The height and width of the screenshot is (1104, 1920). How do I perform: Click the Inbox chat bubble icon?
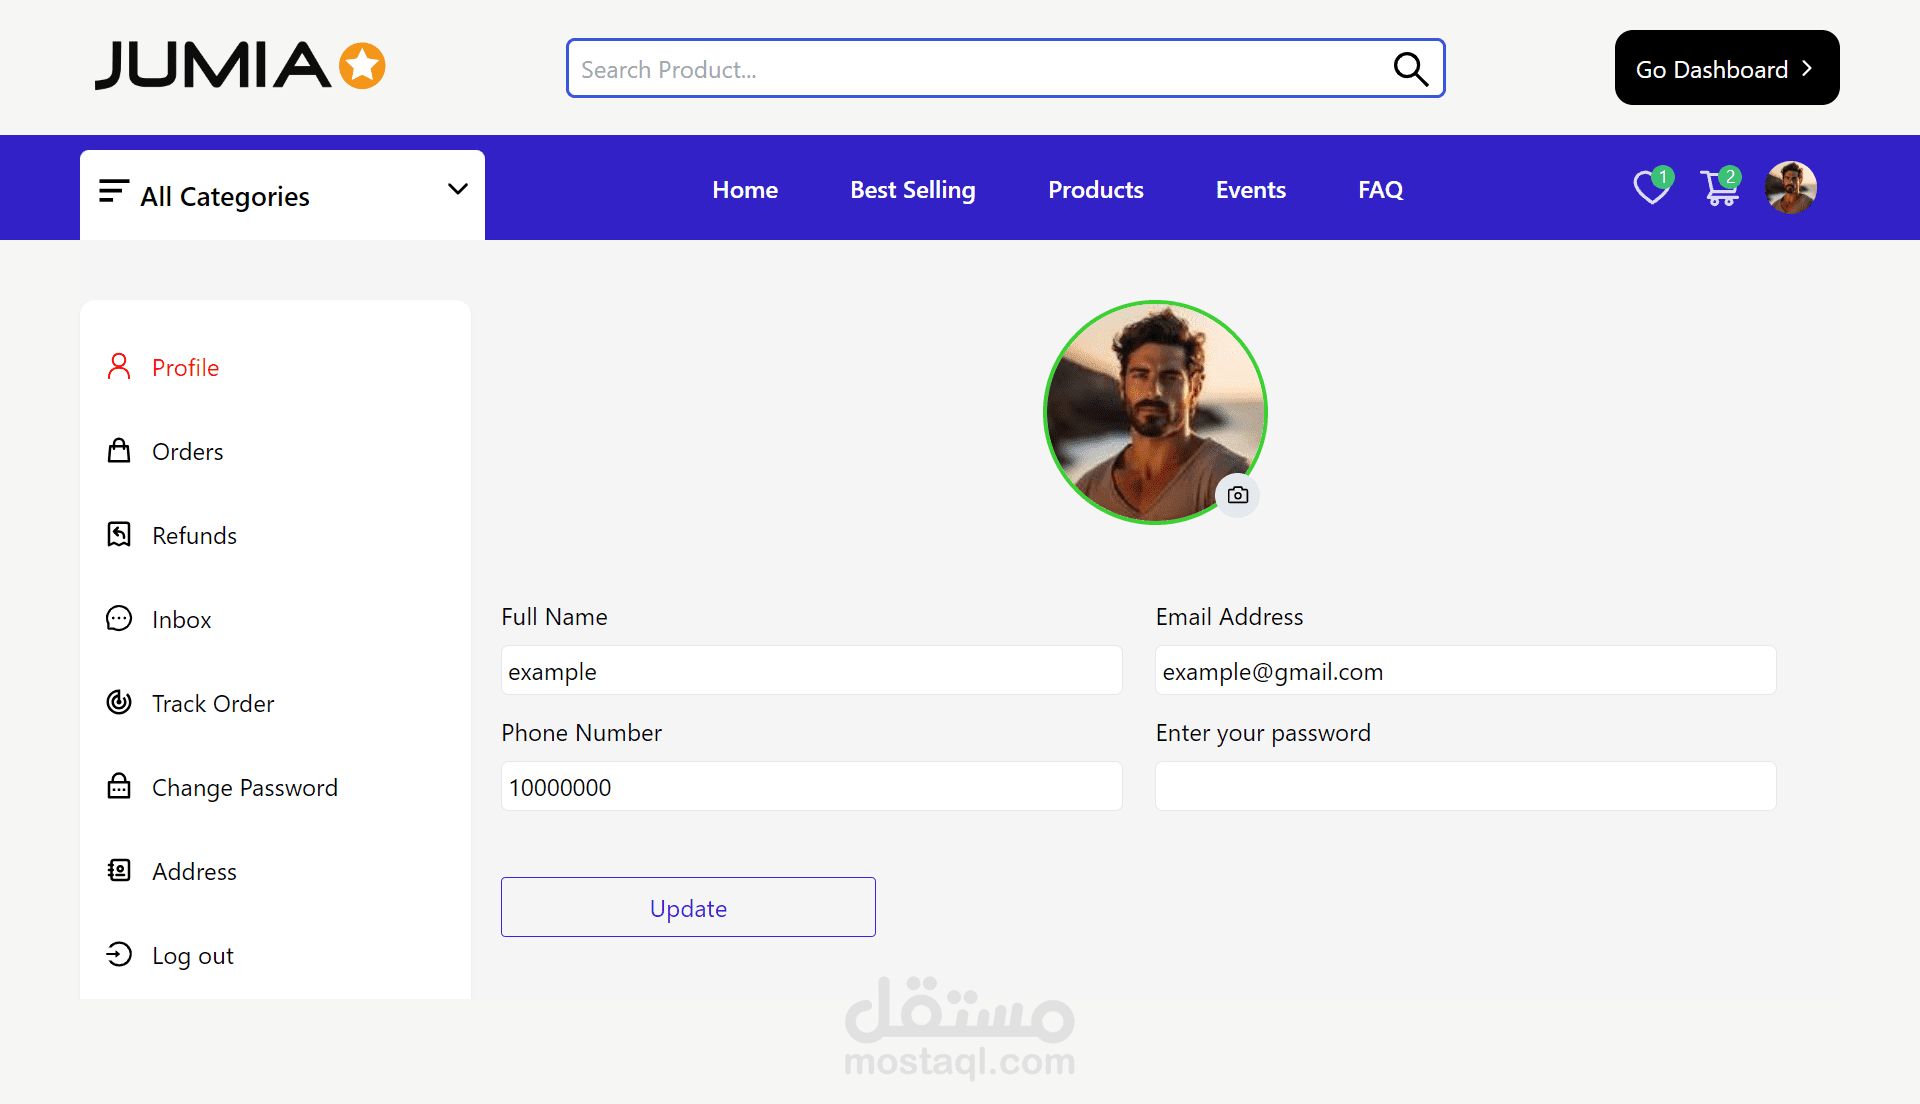point(119,619)
